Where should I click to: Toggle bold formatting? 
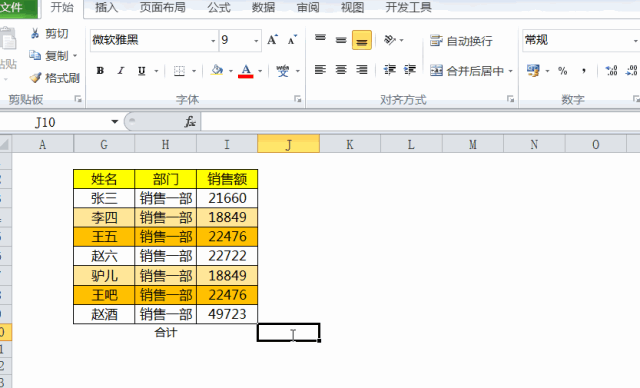[x=100, y=71]
